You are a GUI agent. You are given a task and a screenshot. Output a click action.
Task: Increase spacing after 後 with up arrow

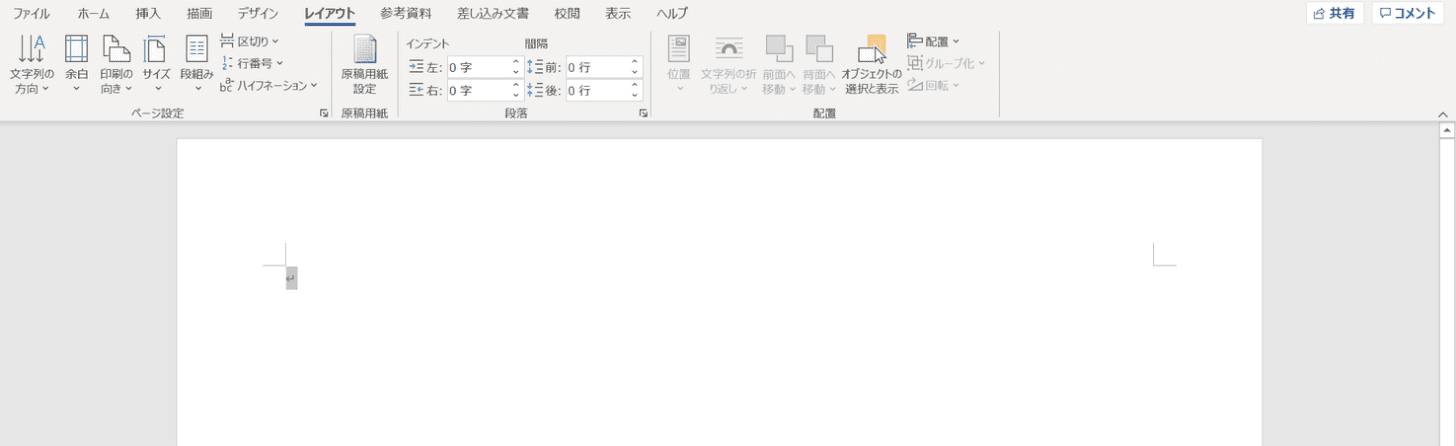coord(635,85)
